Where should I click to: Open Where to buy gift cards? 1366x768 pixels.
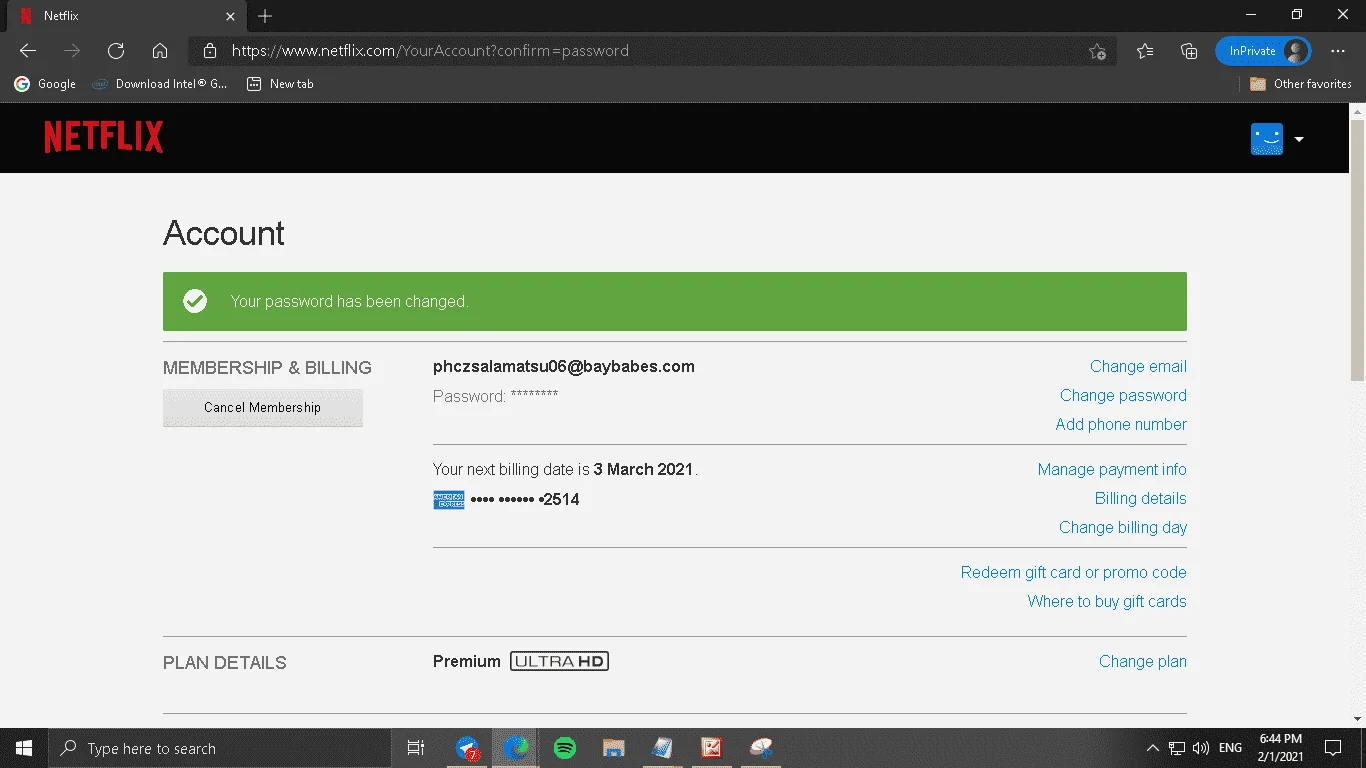[x=1107, y=602]
